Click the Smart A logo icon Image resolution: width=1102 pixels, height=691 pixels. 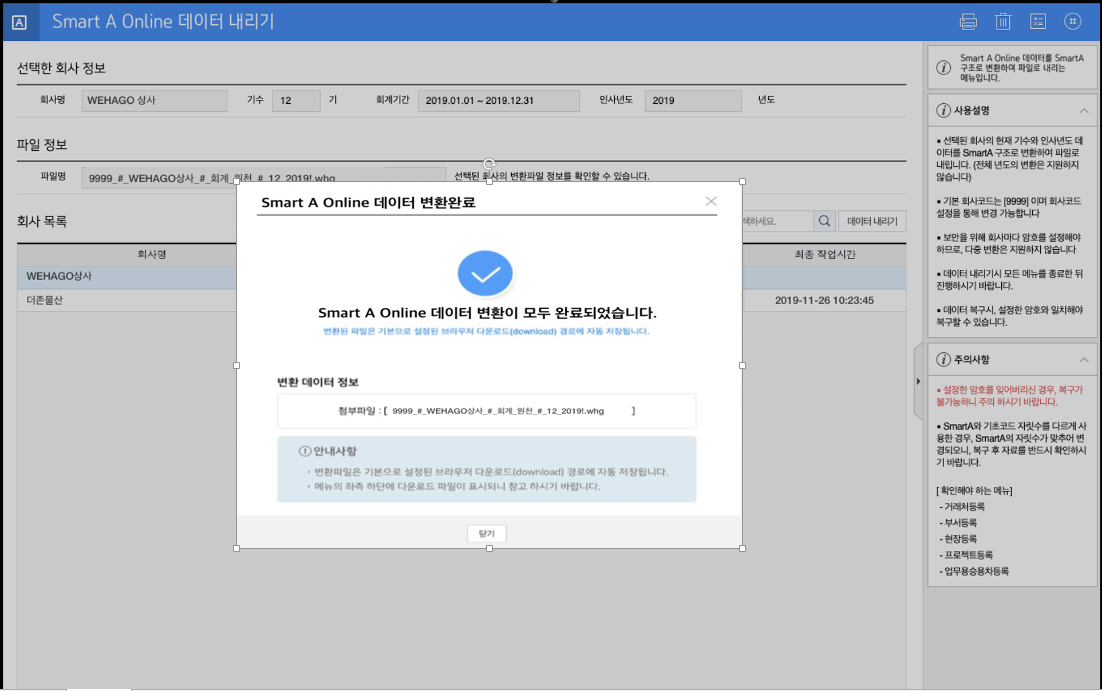coord(19,22)
